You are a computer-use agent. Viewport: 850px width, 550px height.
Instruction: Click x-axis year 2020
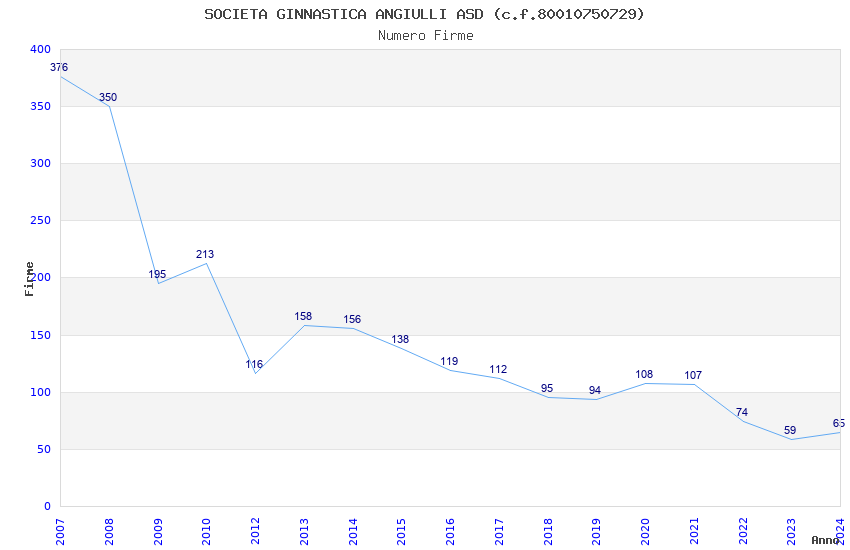(x=645, y=532)
